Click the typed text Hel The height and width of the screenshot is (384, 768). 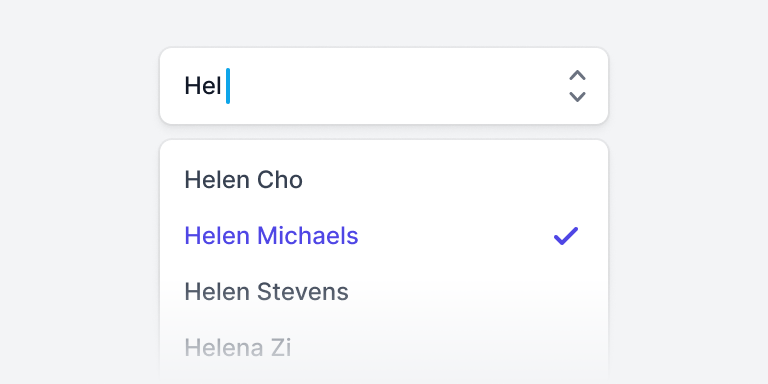tap(203, 86)
